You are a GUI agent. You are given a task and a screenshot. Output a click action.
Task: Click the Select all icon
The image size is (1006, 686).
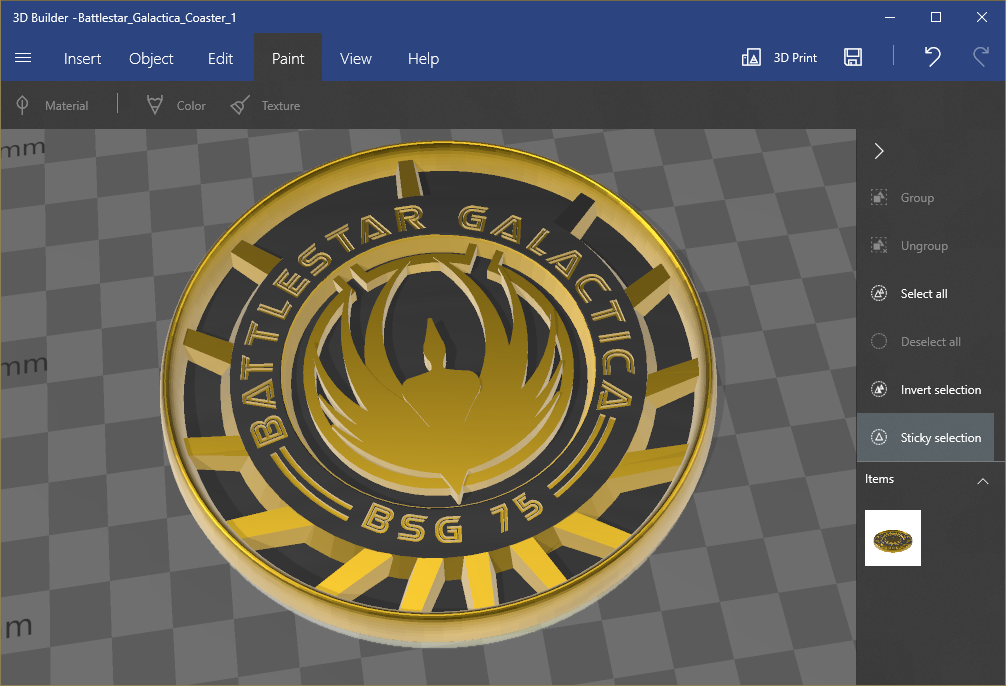[x=879, y=293]
